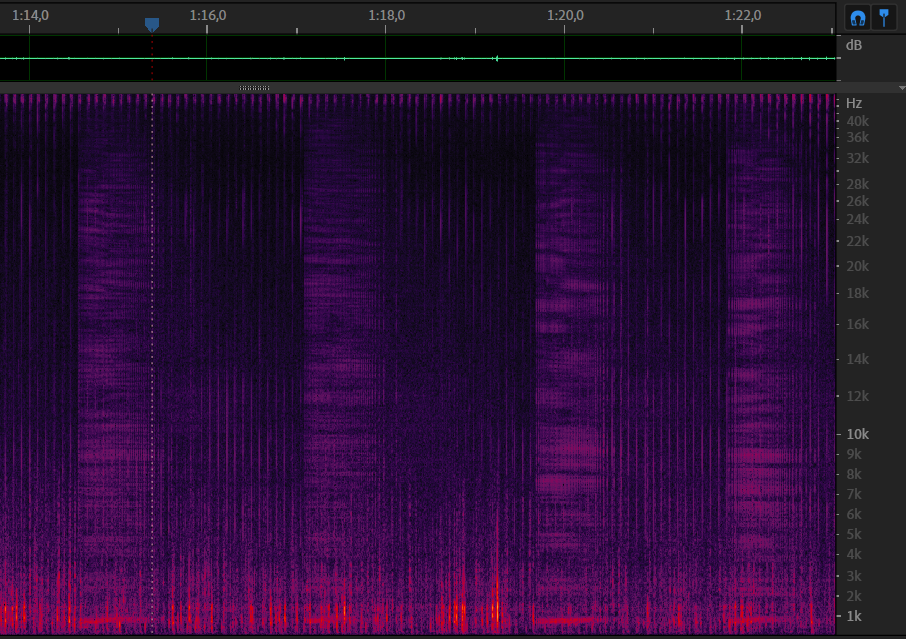906x639 pixels.
Task: Click the 40k frequency scale mark
Action: tap(857, 121)
